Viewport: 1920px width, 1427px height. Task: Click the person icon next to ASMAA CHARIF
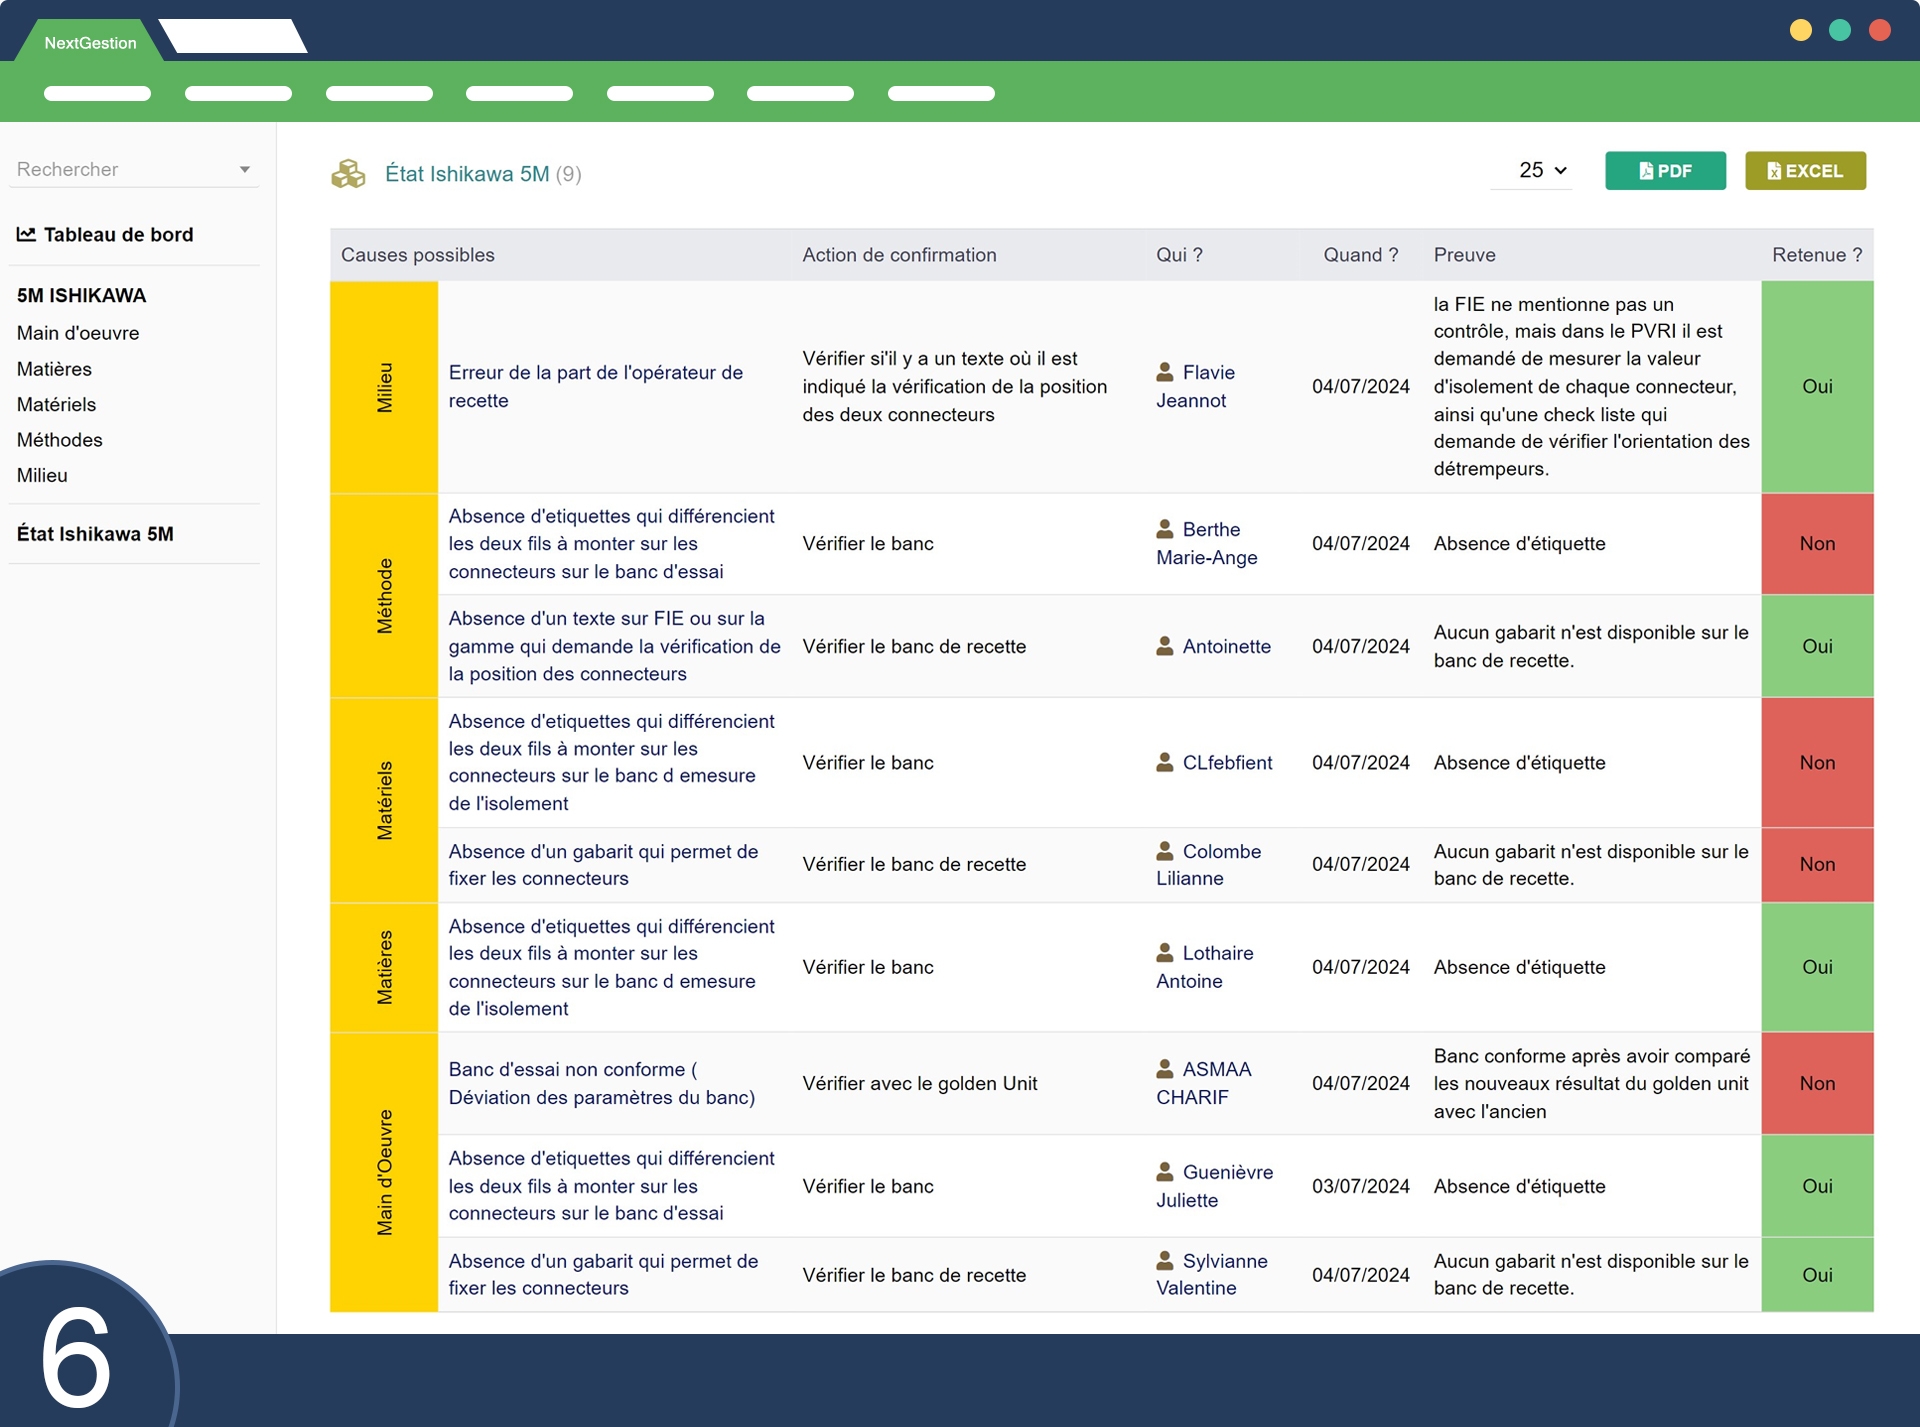coord(1165,1069)
